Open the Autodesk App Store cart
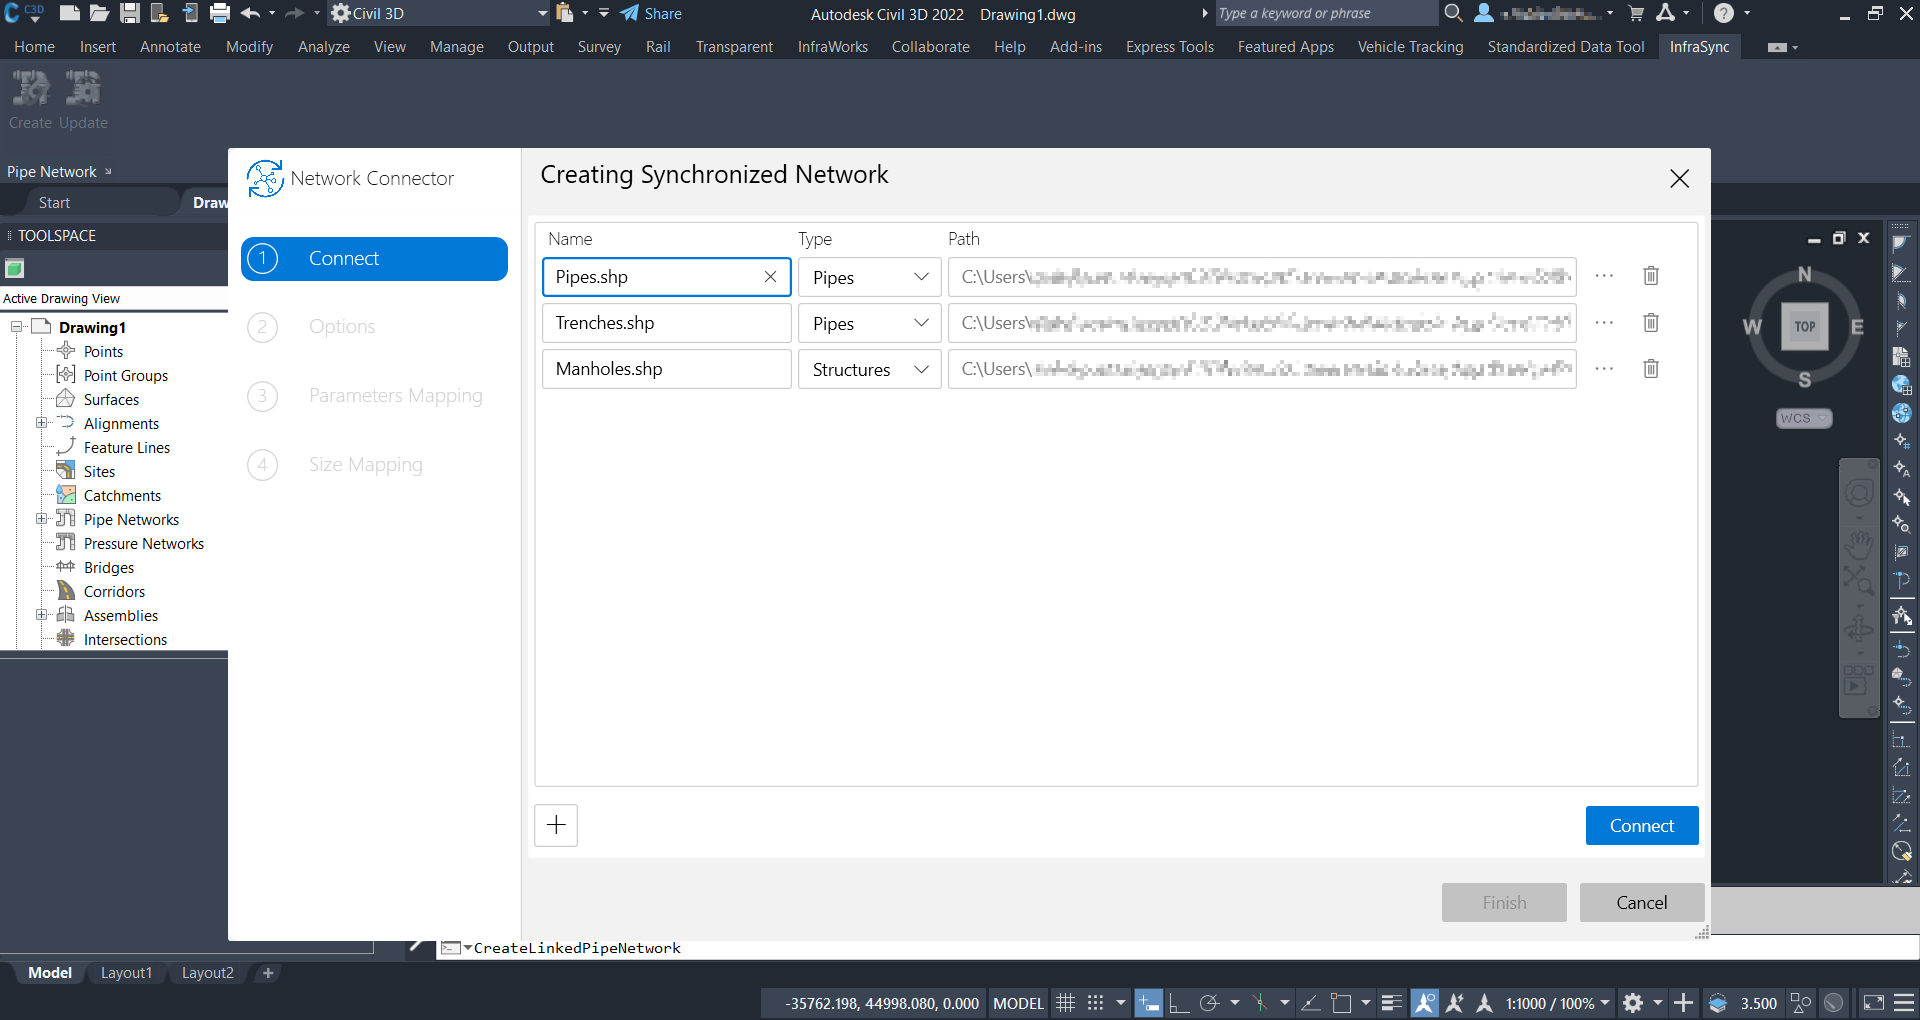Viewport: 1920px width, 1020px height. pos(1636,13)
